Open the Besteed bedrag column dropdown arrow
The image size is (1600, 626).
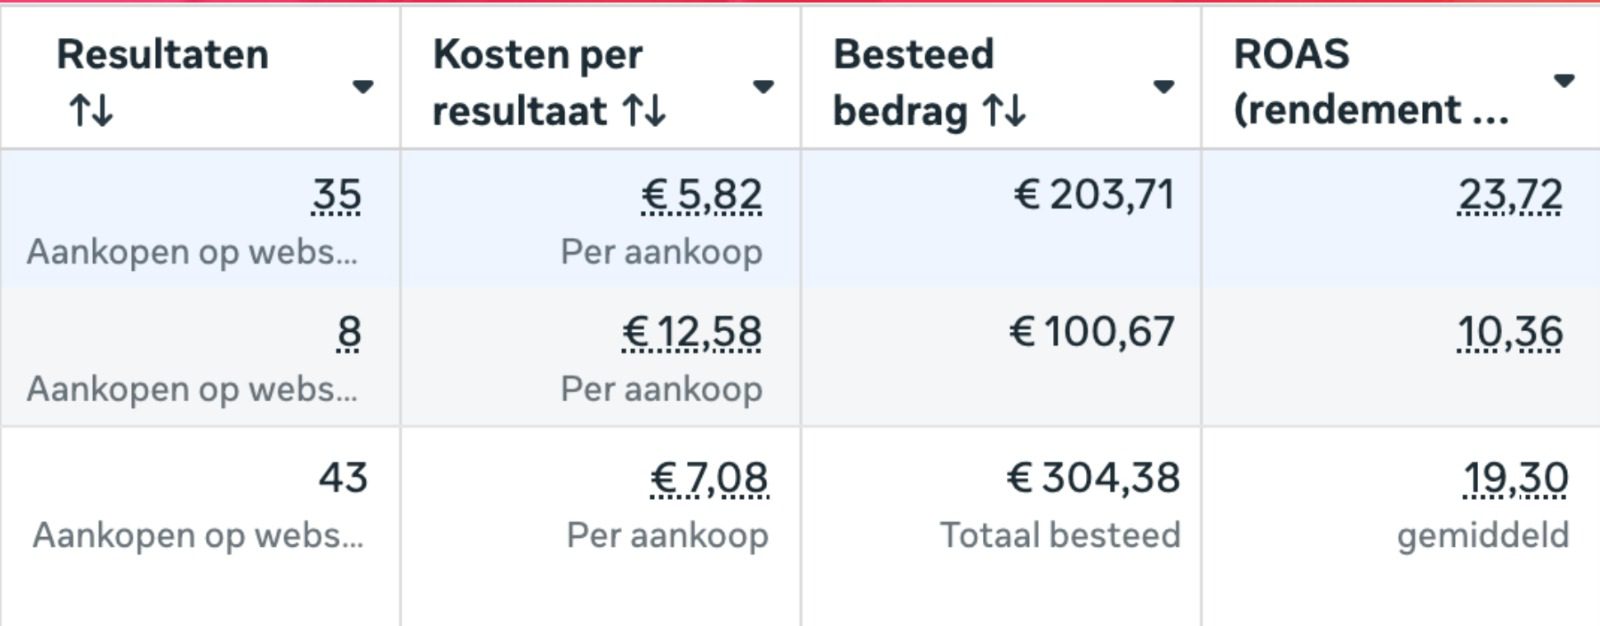click(1163, 87)
